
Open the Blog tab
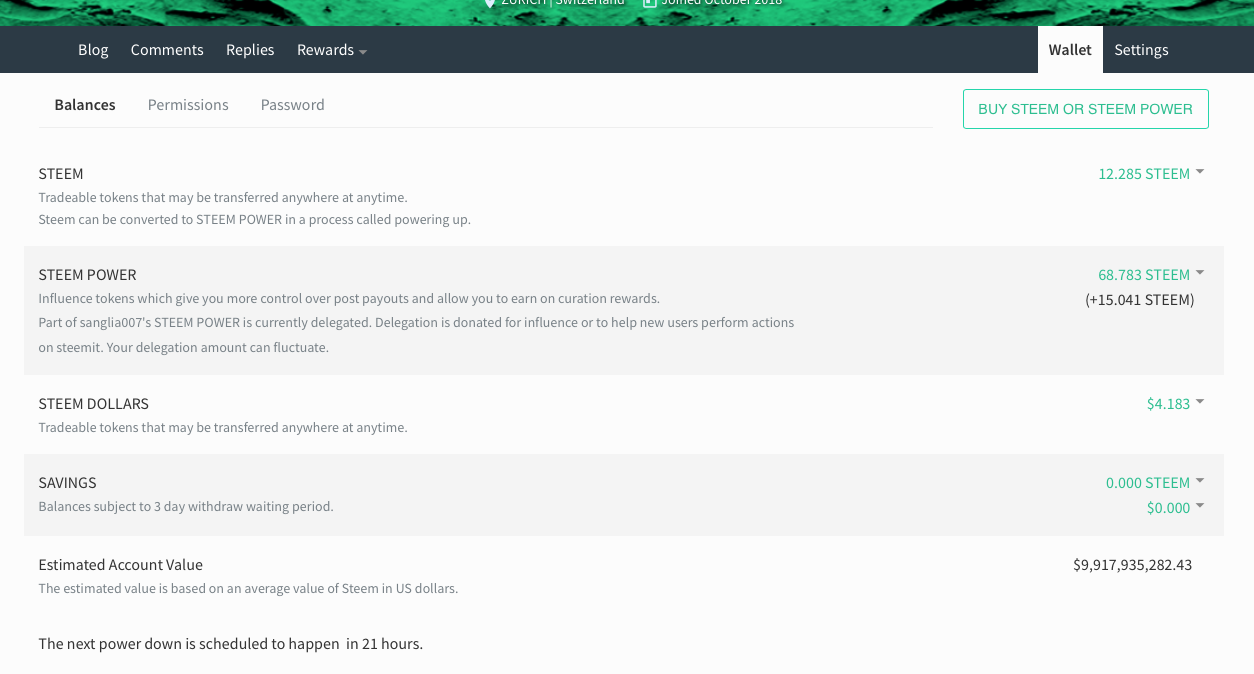tap(93, 50)
